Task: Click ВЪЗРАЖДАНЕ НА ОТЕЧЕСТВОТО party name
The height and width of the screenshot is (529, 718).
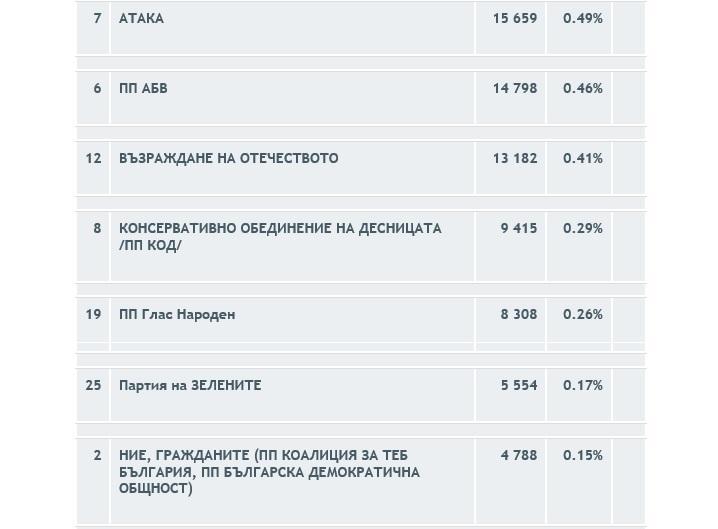Action: [x=228, y=159]
